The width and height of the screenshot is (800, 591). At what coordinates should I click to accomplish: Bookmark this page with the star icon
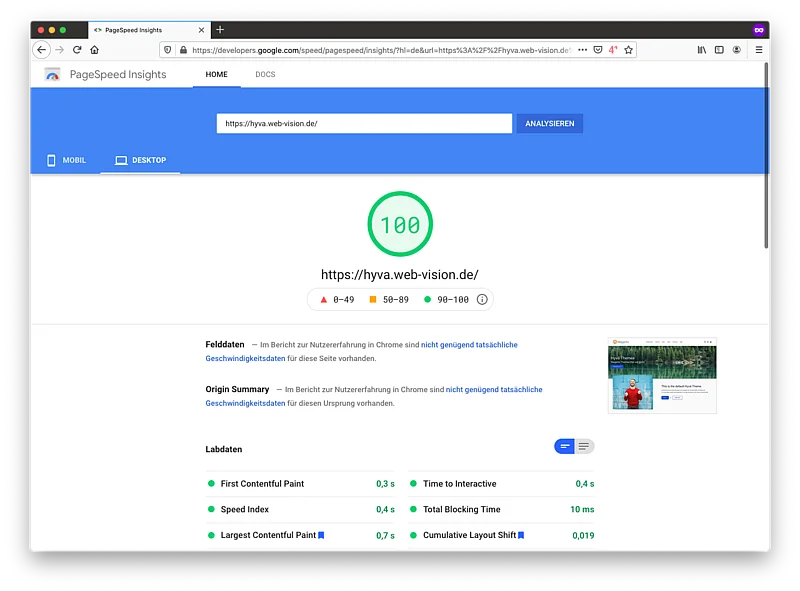pyautogui.click(x=628, y=49)
